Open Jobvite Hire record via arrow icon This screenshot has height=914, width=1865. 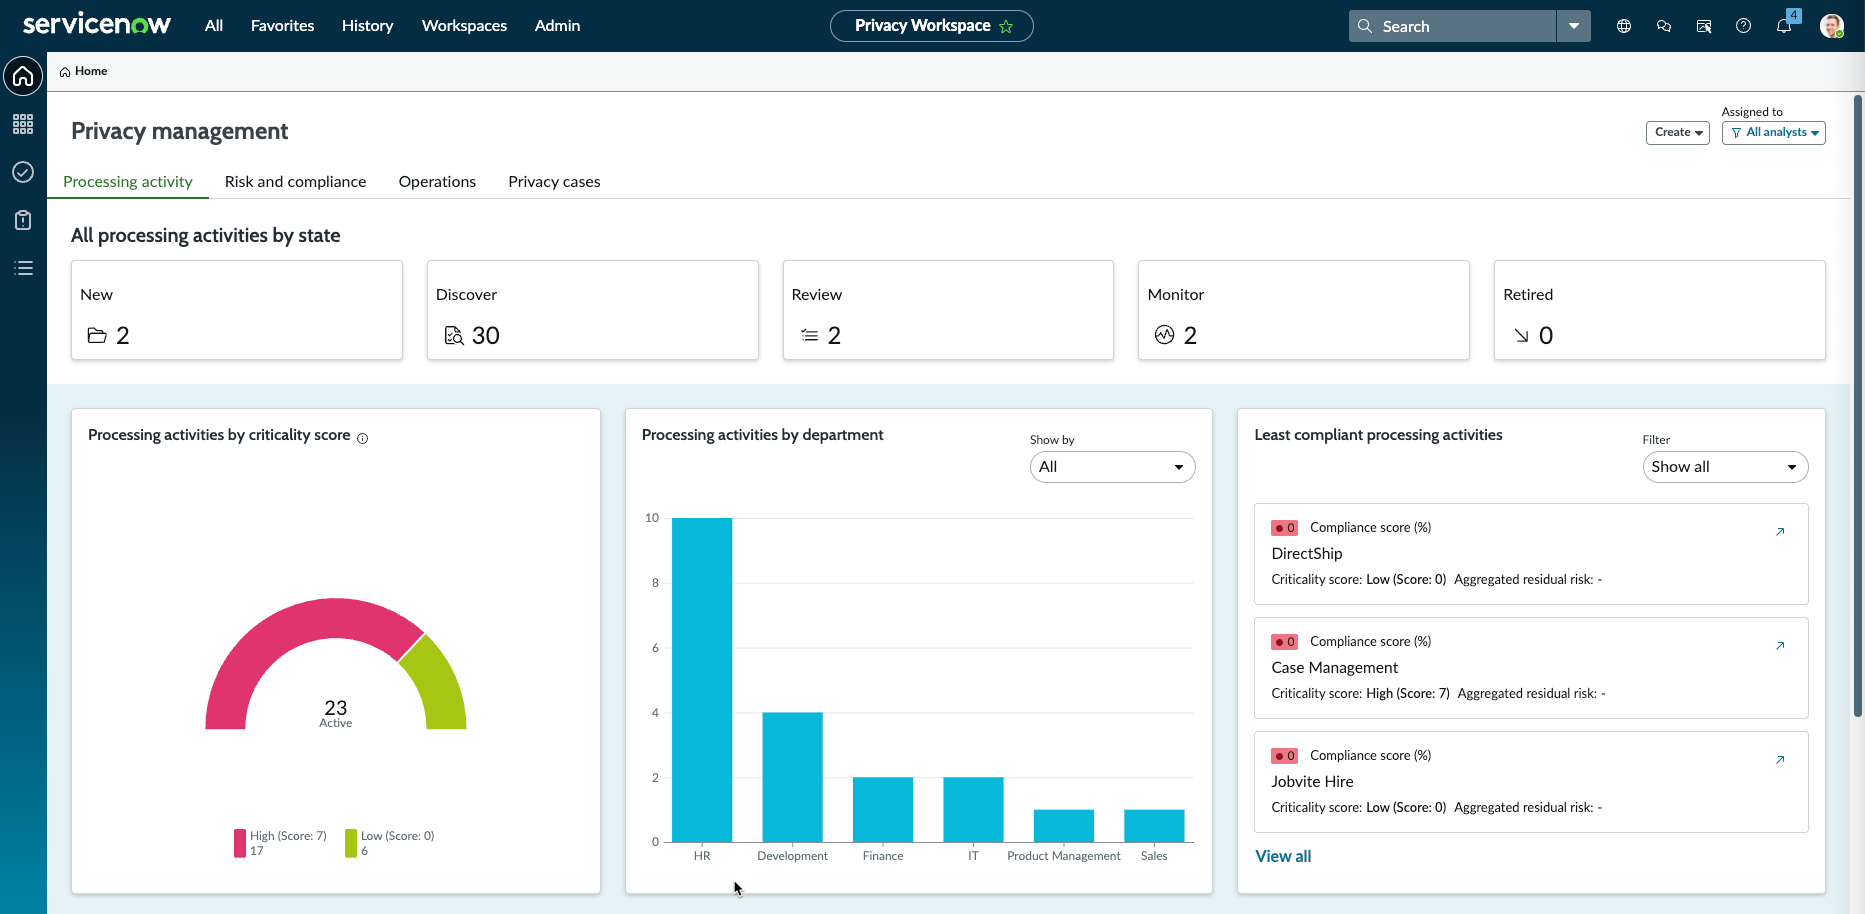[x=1780, y=760]
